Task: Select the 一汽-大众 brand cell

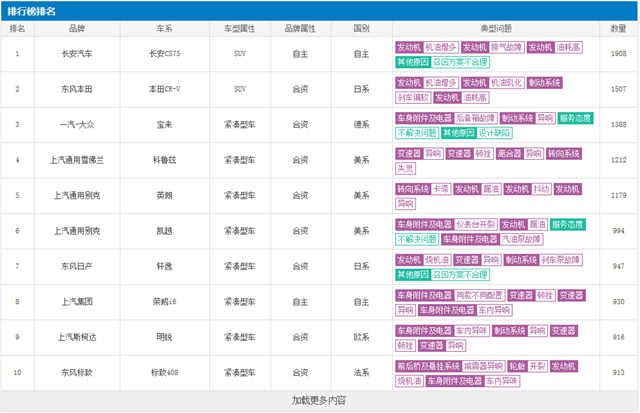Action: [x=77, y=124]
